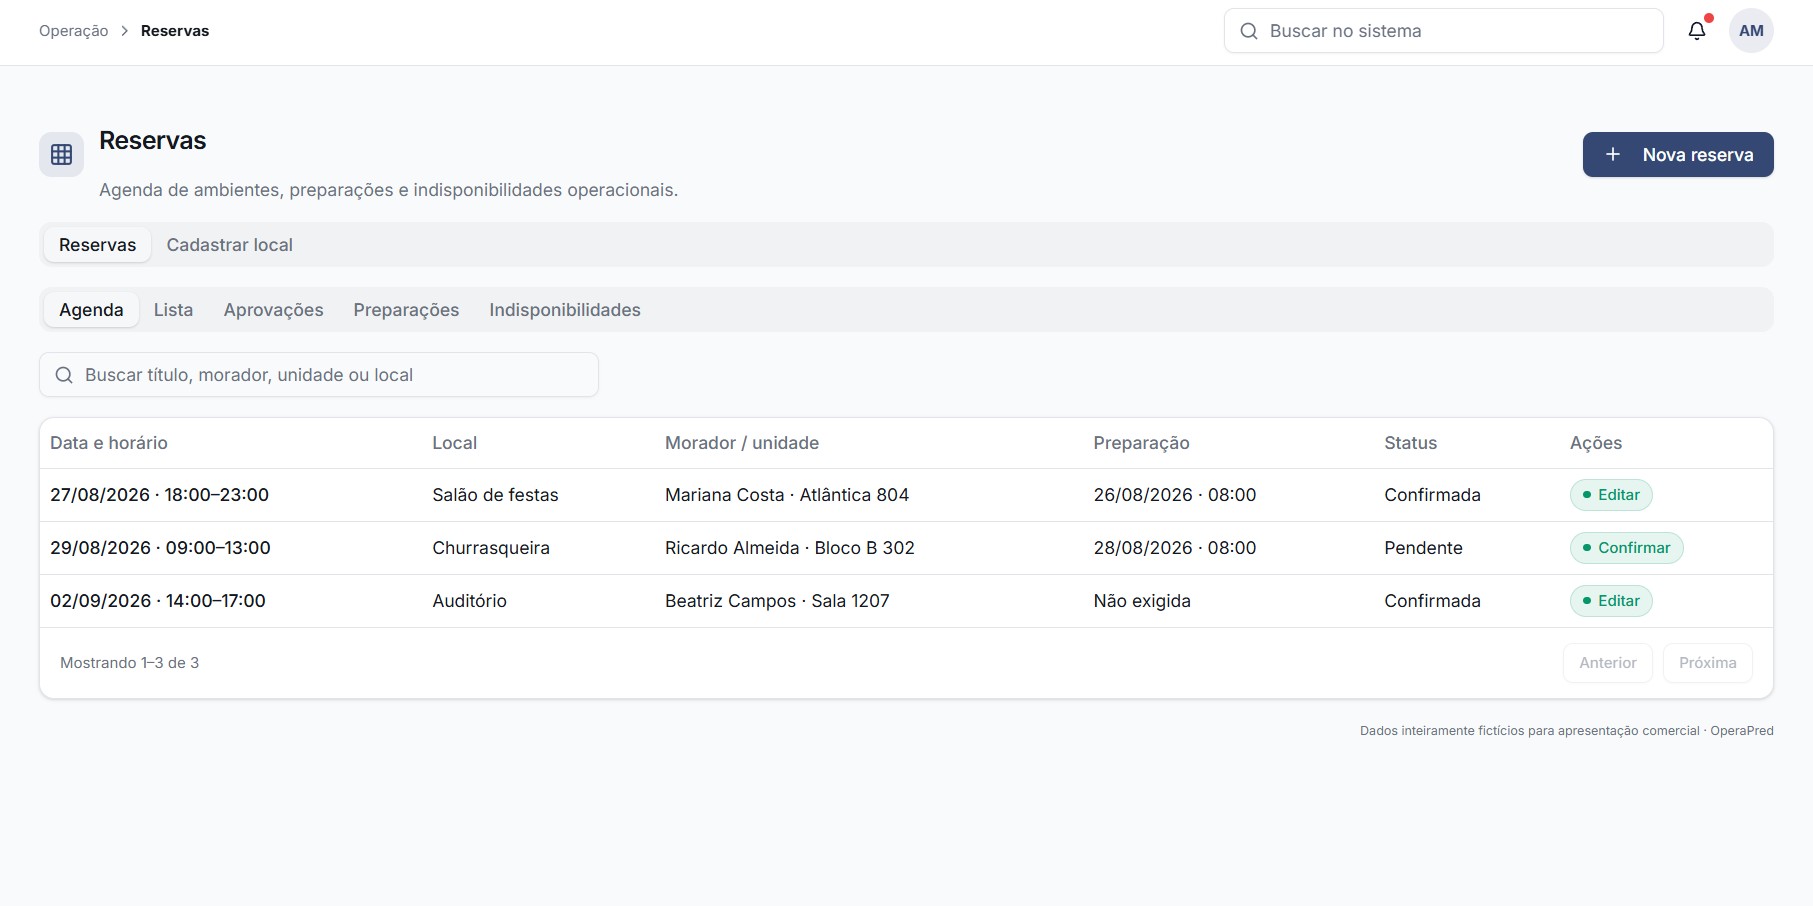Viewport: 1813px width, 906px height.
Task: Open the AM user avatar menu
Action: [x=1751, y=31]
